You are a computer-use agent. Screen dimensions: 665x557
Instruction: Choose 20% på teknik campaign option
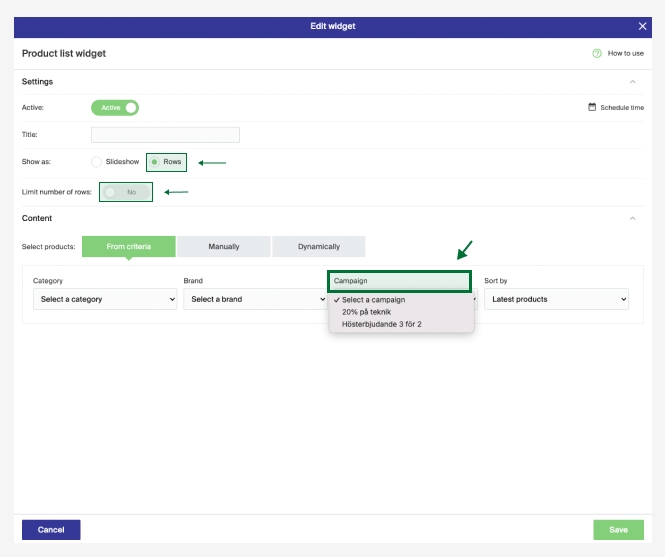(366, 312)
